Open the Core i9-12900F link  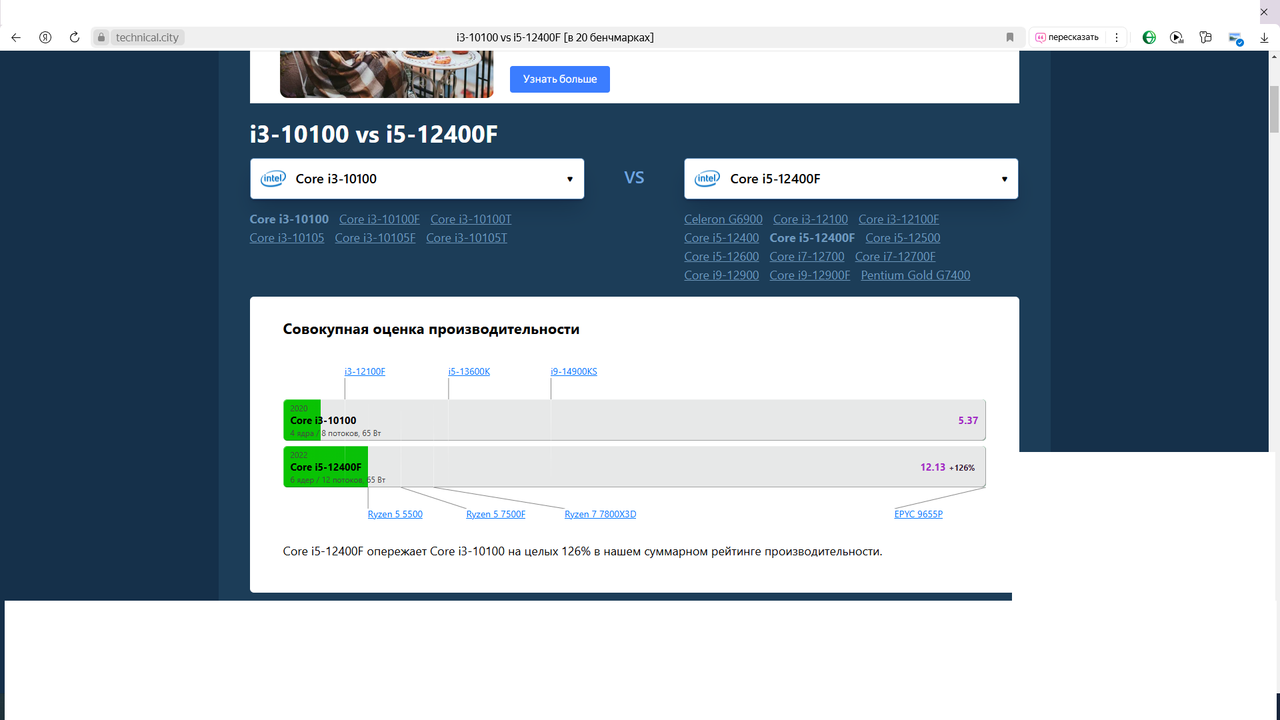810,275
